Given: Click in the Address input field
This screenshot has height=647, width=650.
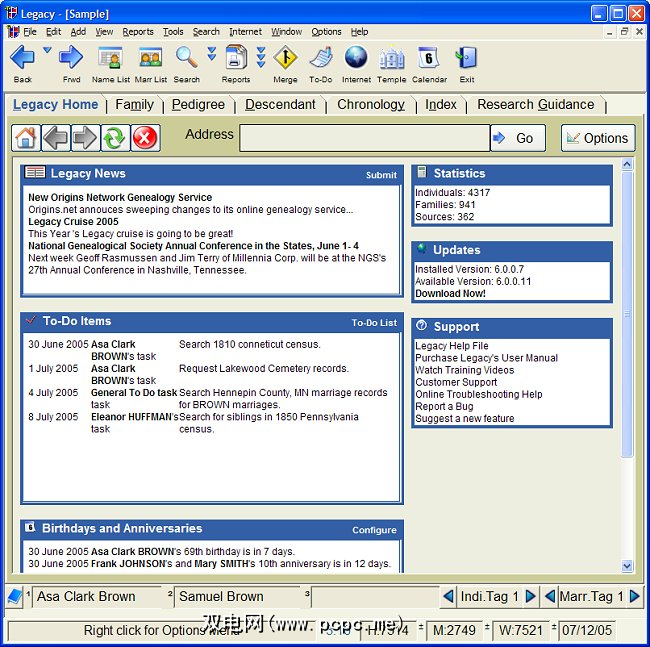Looking at the screenshot, I should (364, 138).
